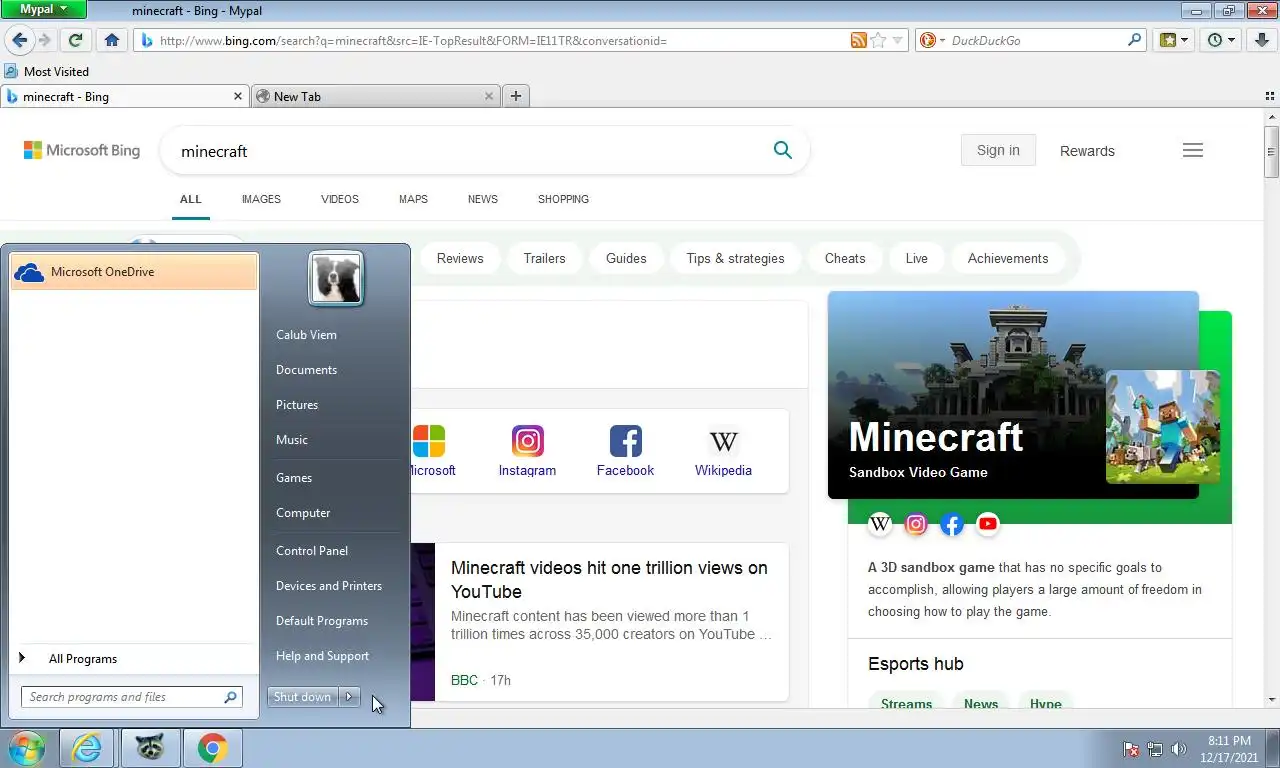Open Games from Start menu
The width and height of the screenshot is (1280, 768).
pos(294,478)
